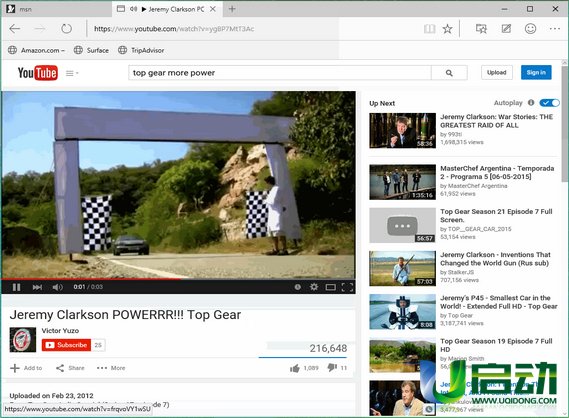Click the YouTube logo
Image resolution: width=569 pixels, height=418 pixels.
[x=38, y=73]
